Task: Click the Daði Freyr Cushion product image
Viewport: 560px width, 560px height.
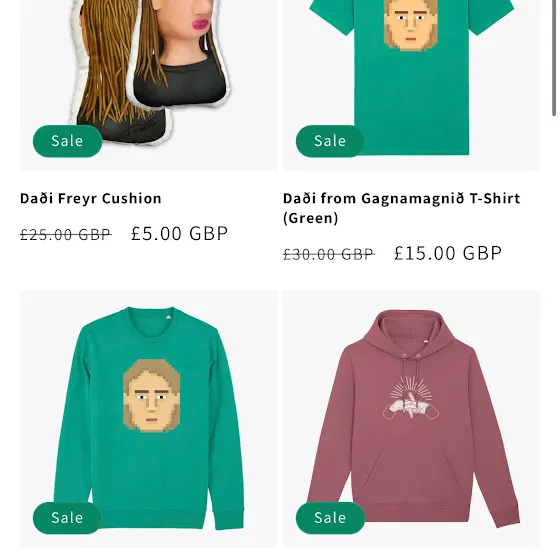Action: pos(148,85)
